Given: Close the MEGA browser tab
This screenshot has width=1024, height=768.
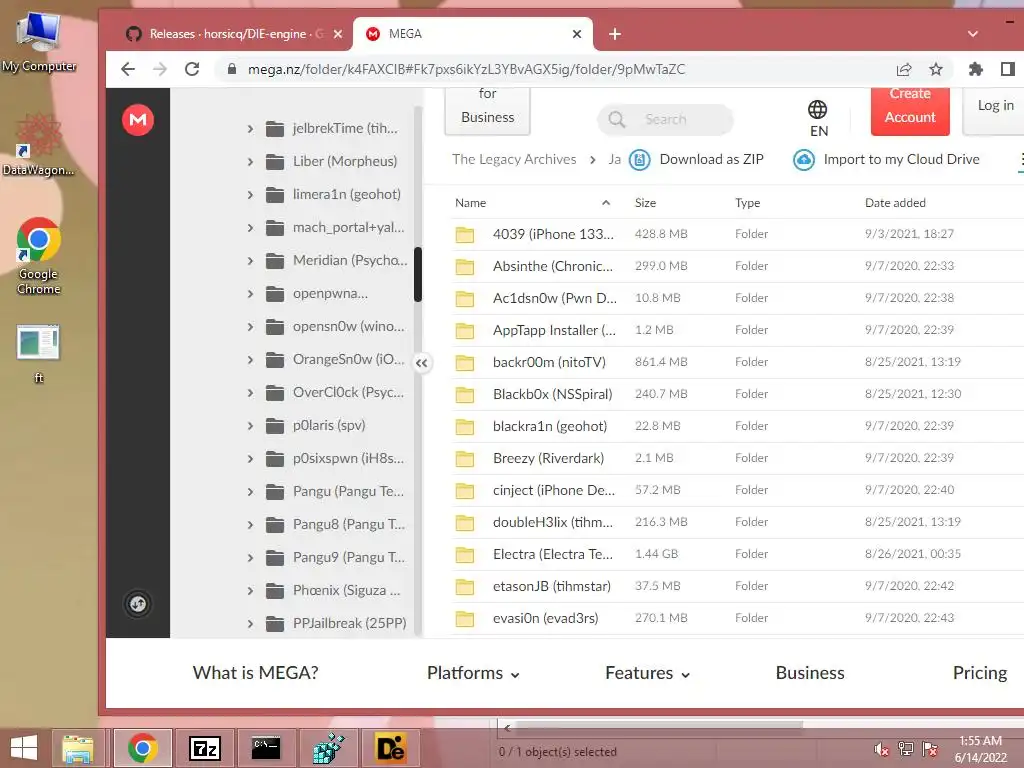Looking at the screenshot, I should [x=577, y=34].
